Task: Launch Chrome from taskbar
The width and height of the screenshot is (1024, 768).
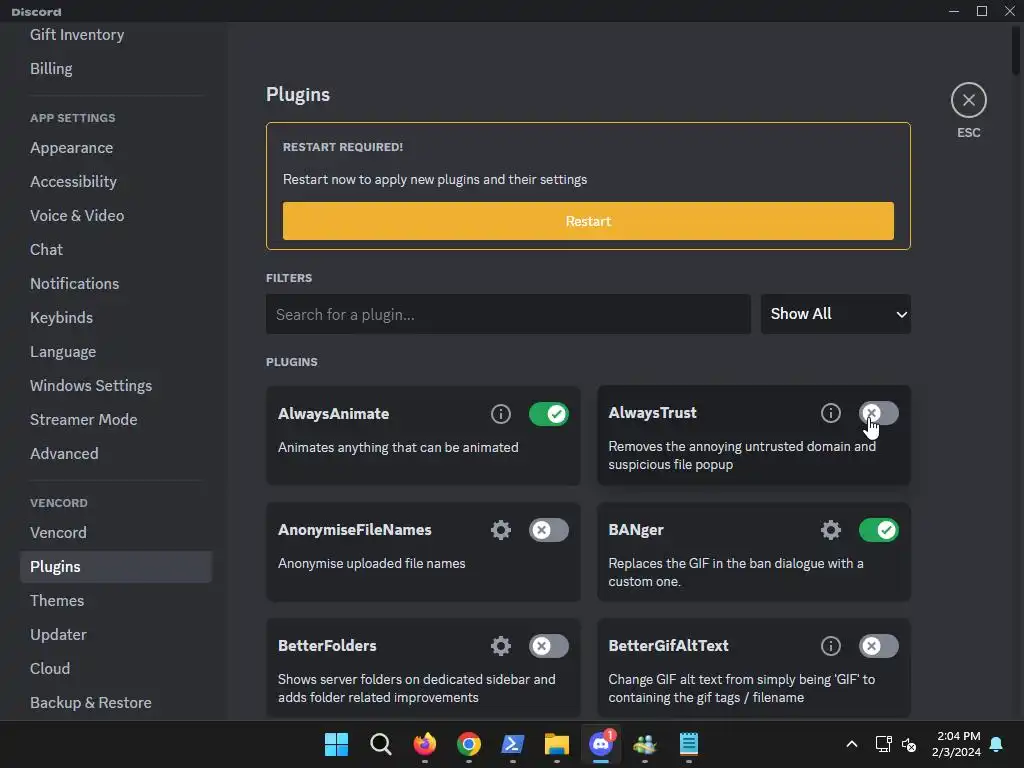Action: 468,744
